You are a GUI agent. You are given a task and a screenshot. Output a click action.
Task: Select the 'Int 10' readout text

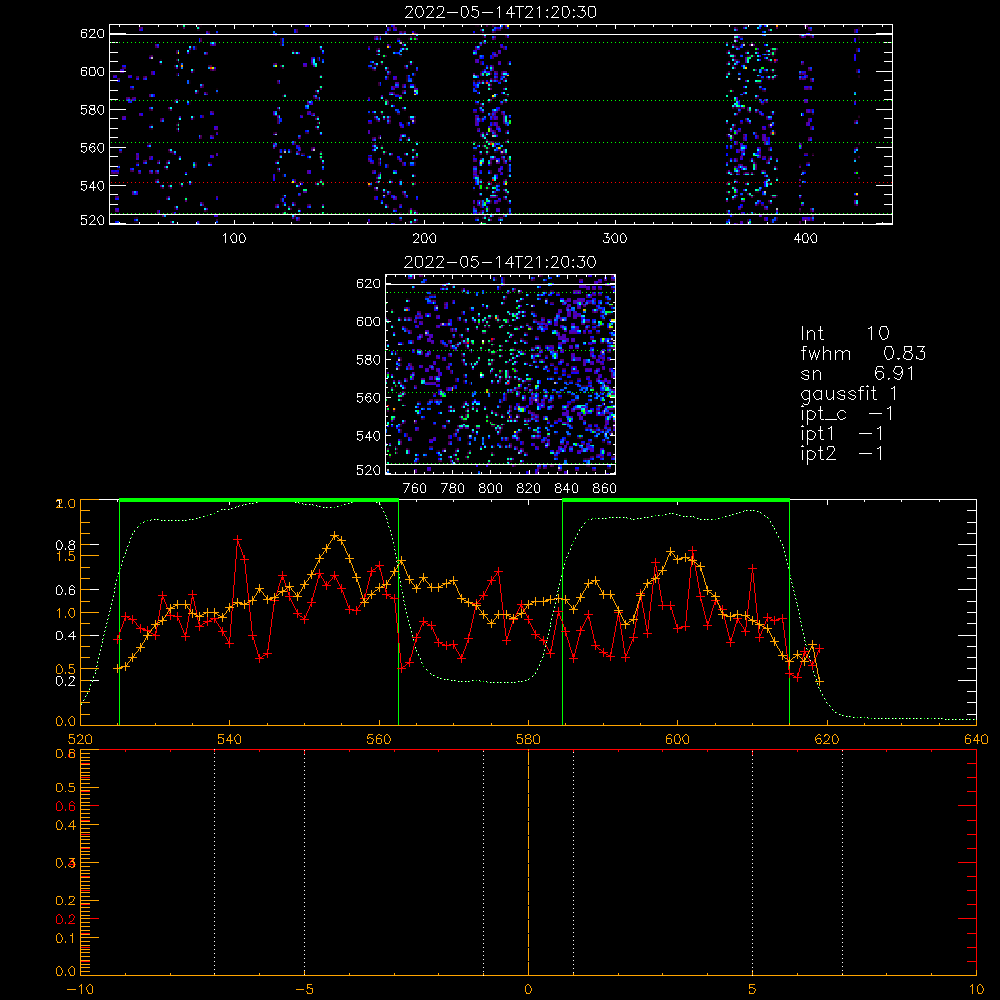(x=844, y=333)
